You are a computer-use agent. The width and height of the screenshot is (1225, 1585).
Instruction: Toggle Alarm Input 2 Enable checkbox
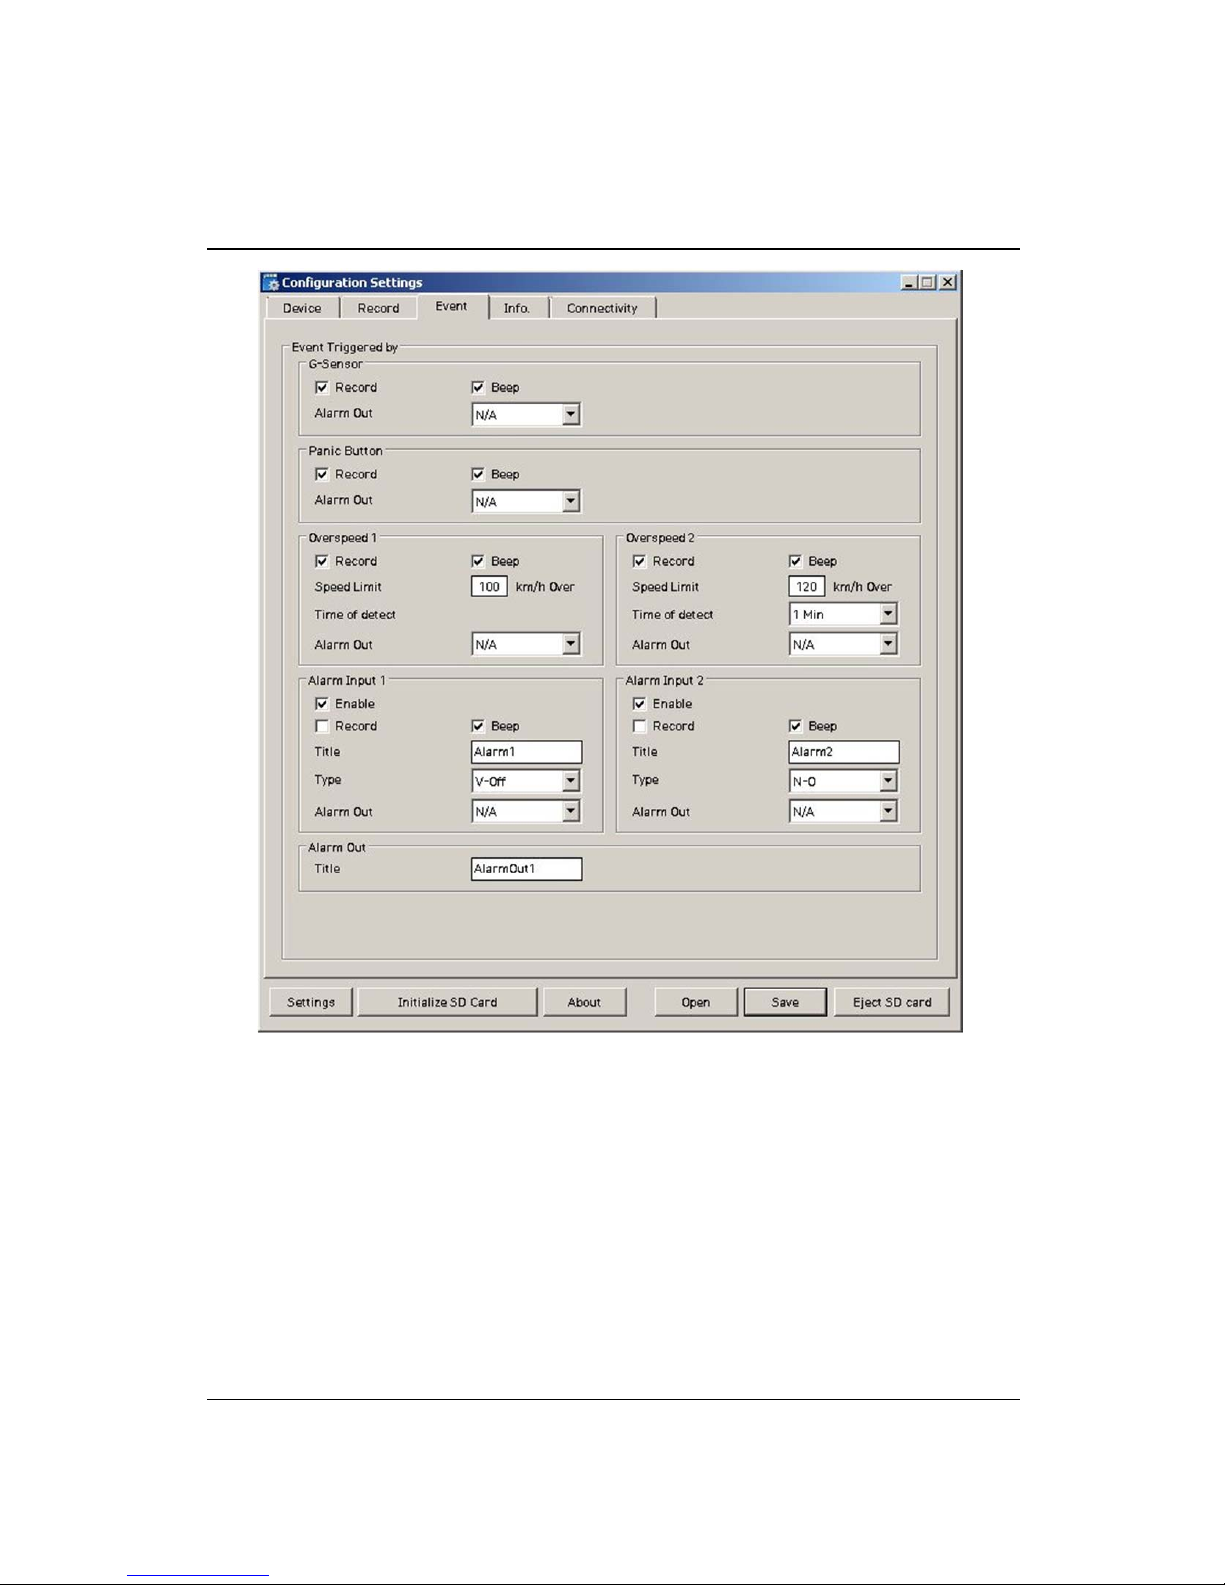click(639, 704)
